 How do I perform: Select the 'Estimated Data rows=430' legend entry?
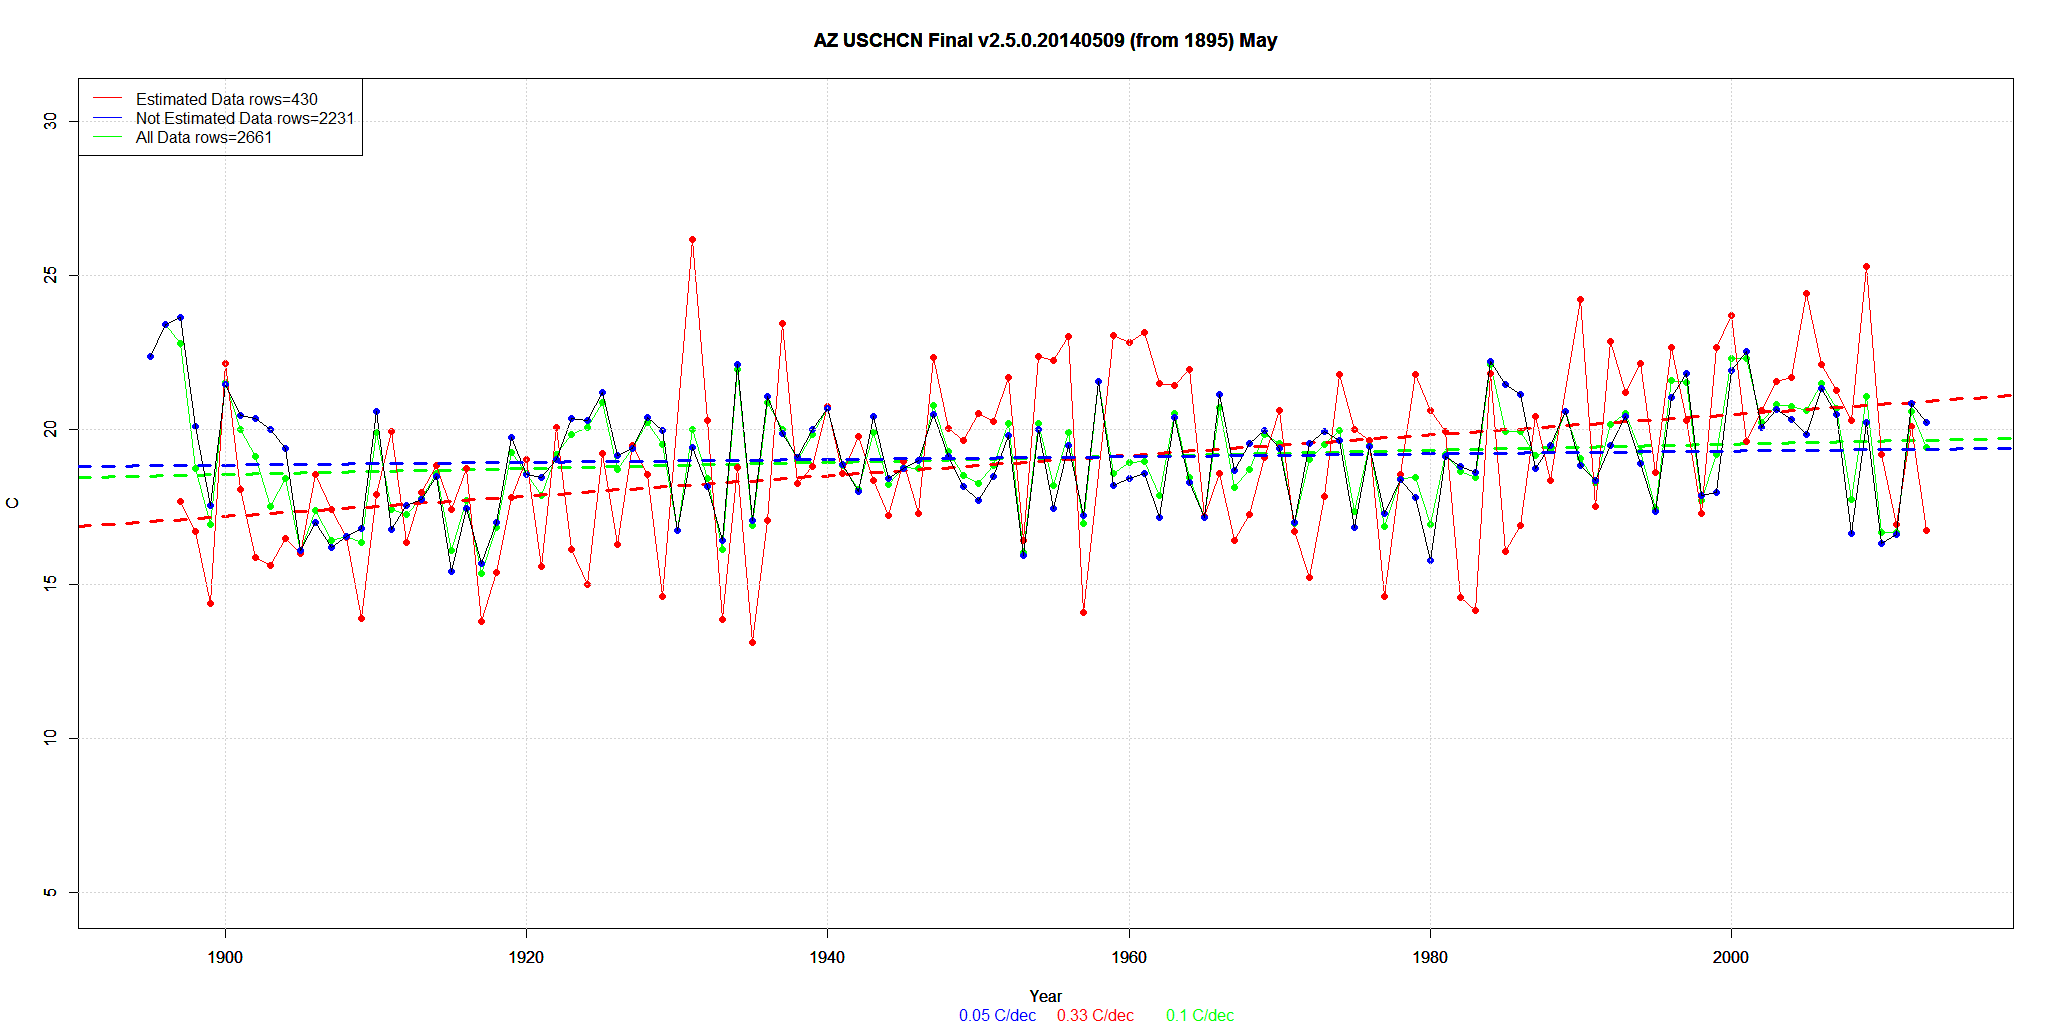coord(226,99)
